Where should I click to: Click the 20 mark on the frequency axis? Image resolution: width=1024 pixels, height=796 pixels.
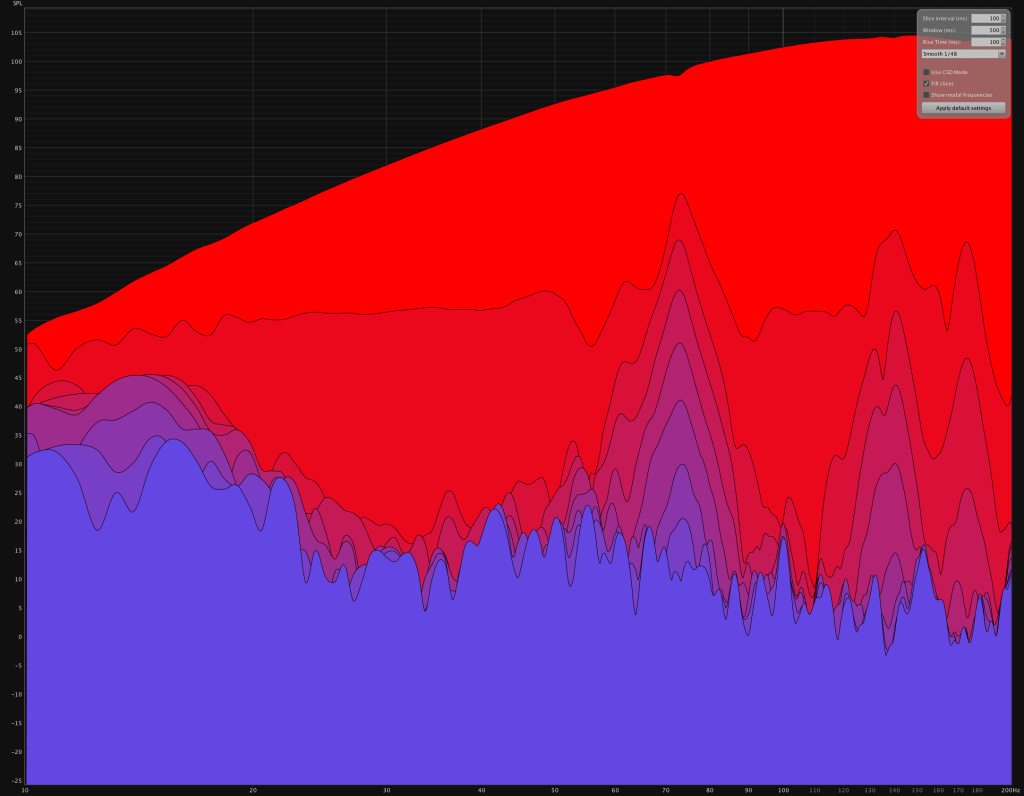pos(253,790)
